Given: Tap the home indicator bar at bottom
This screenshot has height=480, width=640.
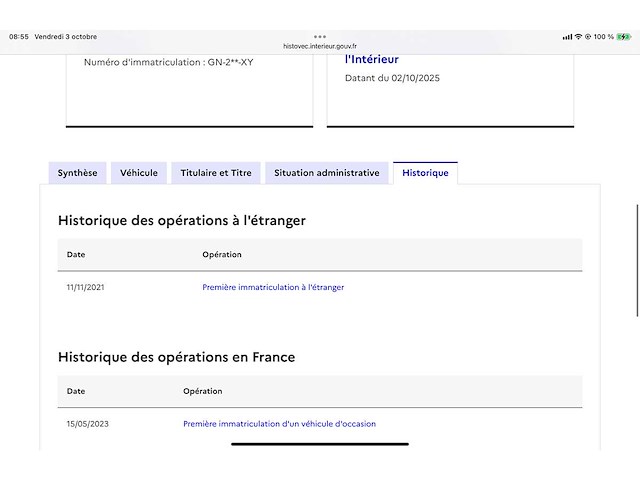Looking at the screenshot, I should click(x=320, y=443).
